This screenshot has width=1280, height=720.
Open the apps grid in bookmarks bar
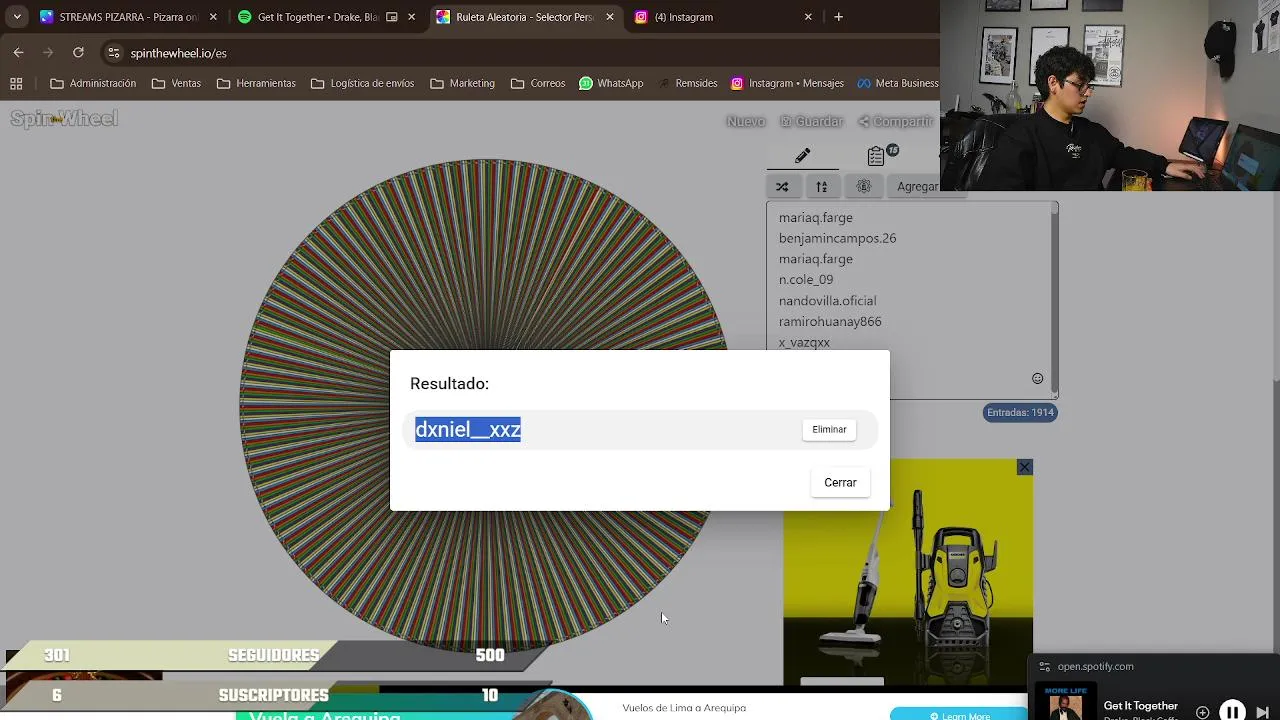pyautogui.click(x=16, y=83)
